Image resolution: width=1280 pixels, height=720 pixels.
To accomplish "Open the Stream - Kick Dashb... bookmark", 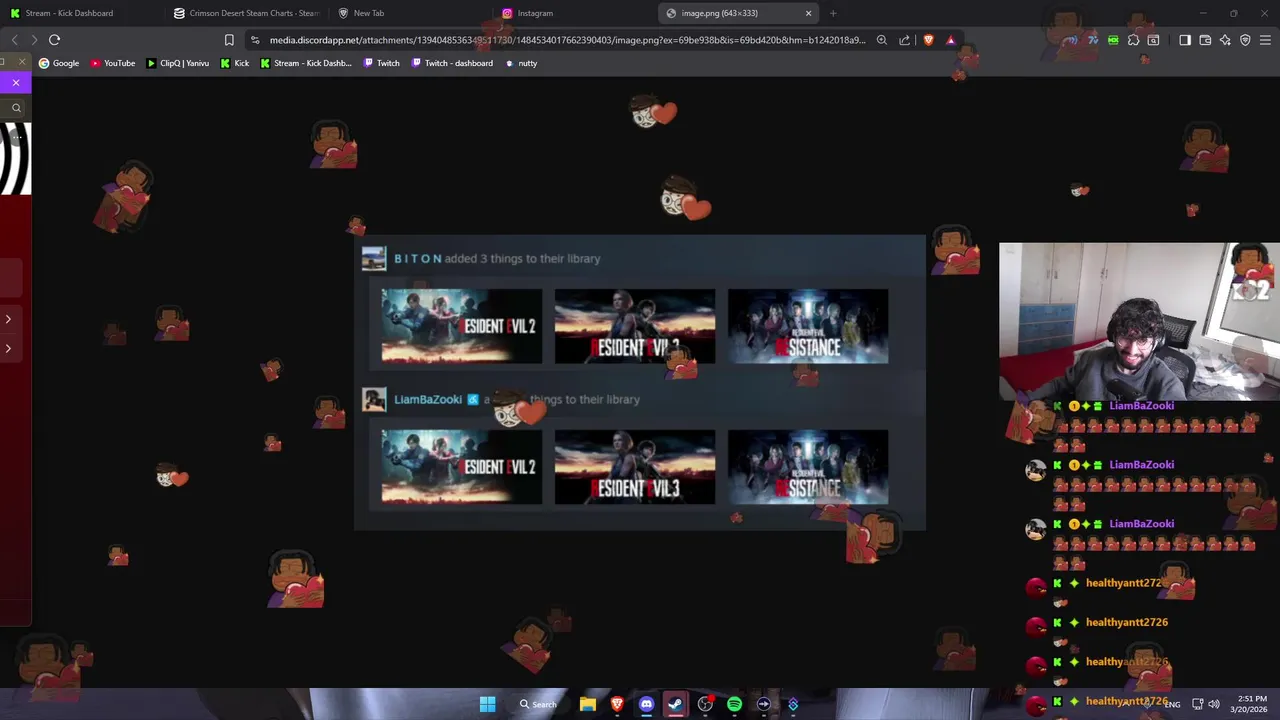I will point(306,63).
